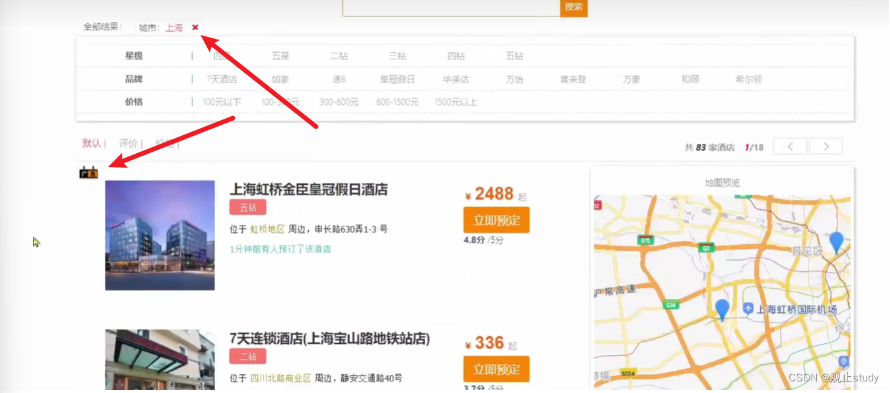Filter by 五星 star level

(280, 56)
